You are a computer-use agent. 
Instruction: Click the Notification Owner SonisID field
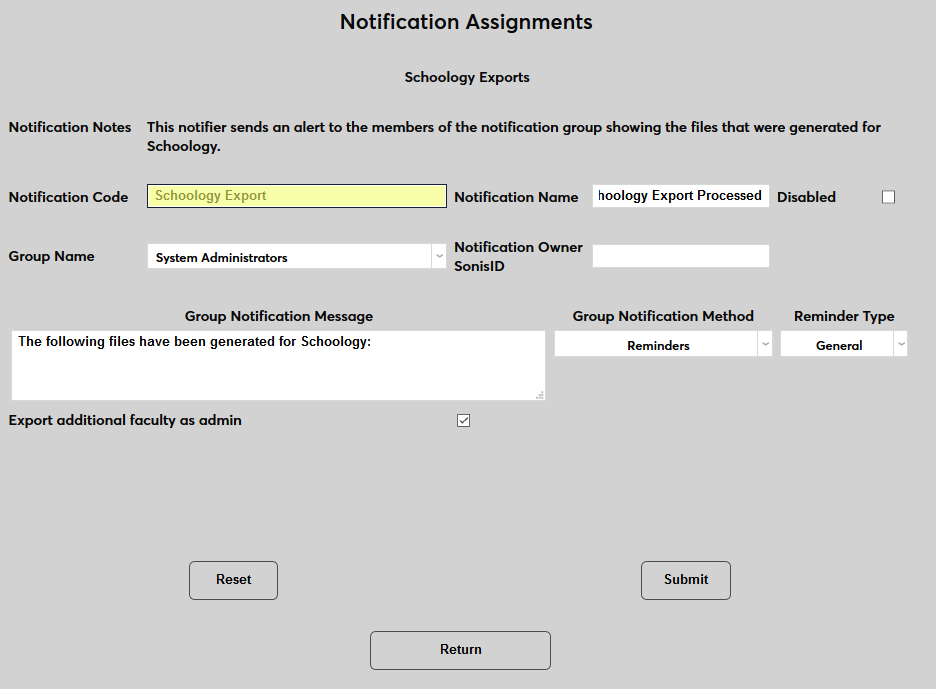[681, 256]
